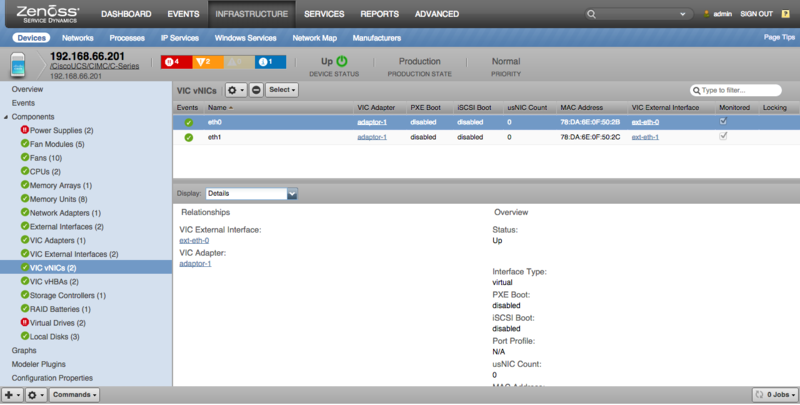Open the Page Tips link
The height and width of the screenshot is (405, 800).
779,37
